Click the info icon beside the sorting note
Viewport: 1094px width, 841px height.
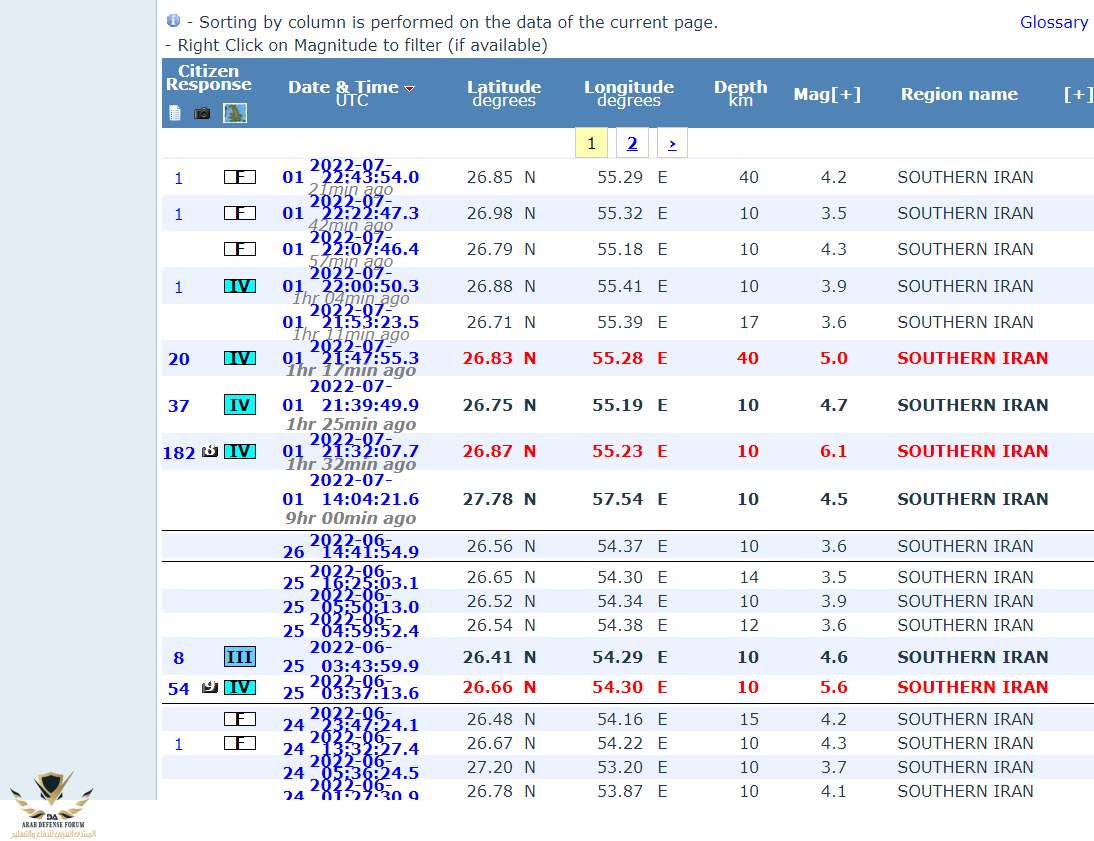click(x=173, y=21)
